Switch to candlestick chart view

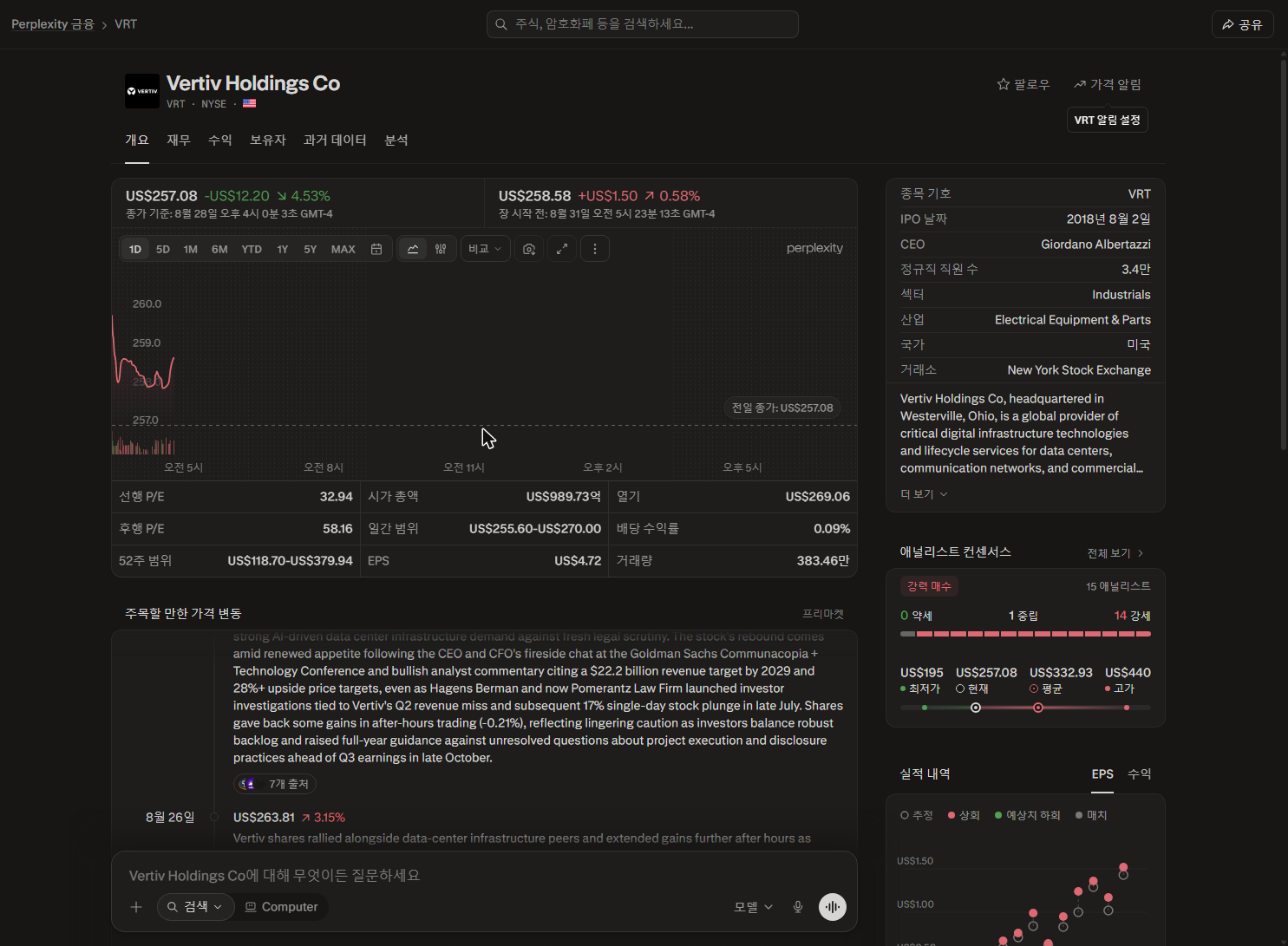point(440,249)
